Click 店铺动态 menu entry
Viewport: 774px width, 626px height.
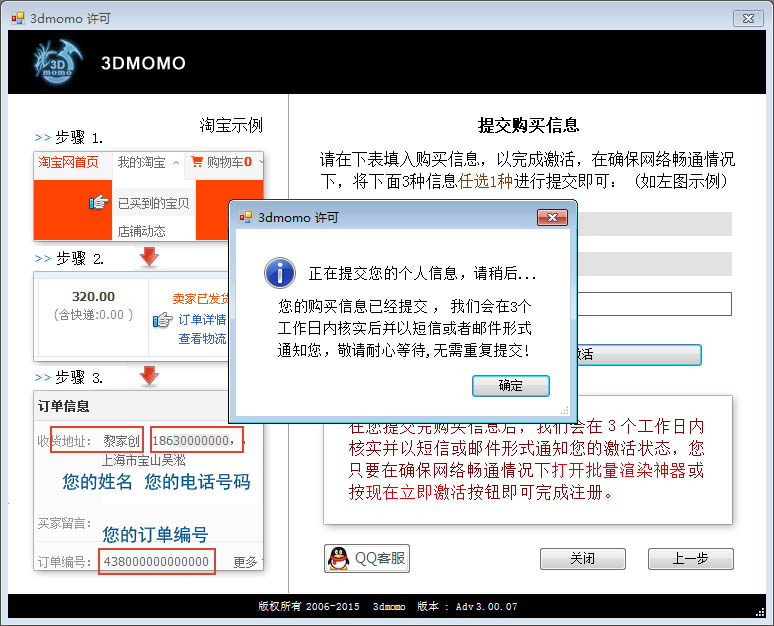142,231
